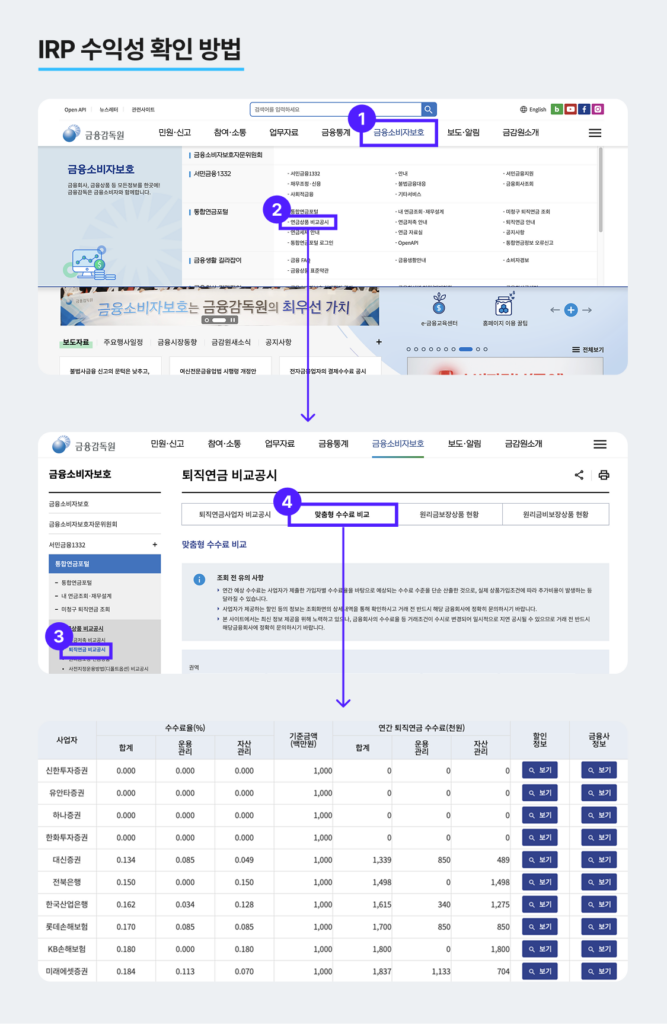
Task: Open the red YouTube icon
Action: pyautogui.click(x=570, y=109)
